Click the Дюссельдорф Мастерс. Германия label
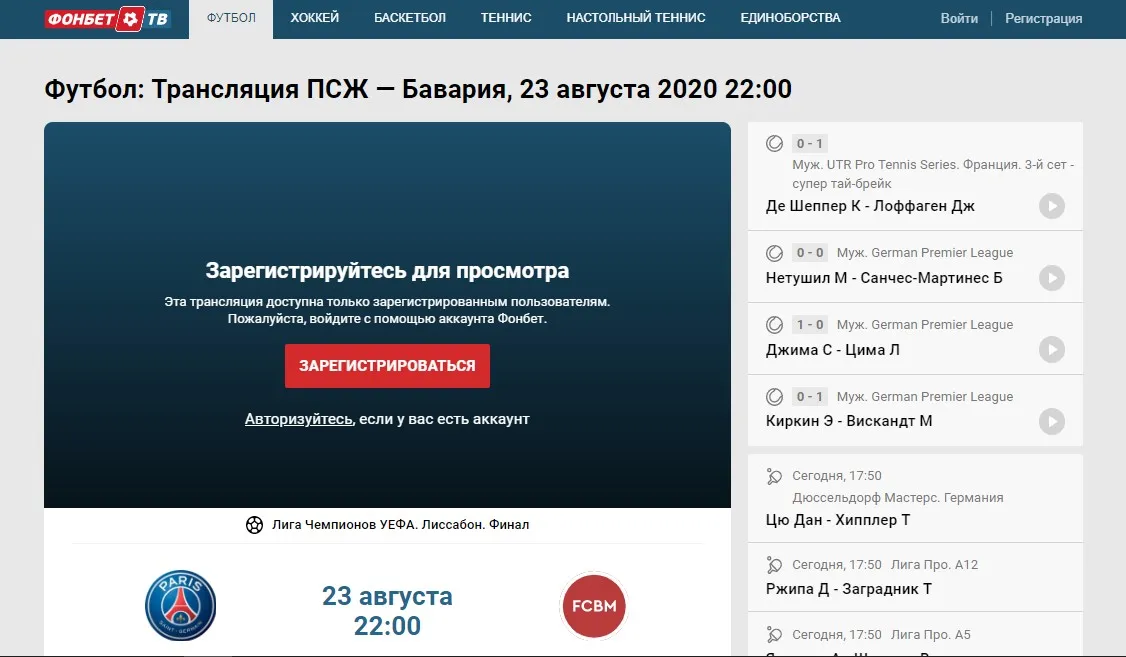 tap(898, 498)
